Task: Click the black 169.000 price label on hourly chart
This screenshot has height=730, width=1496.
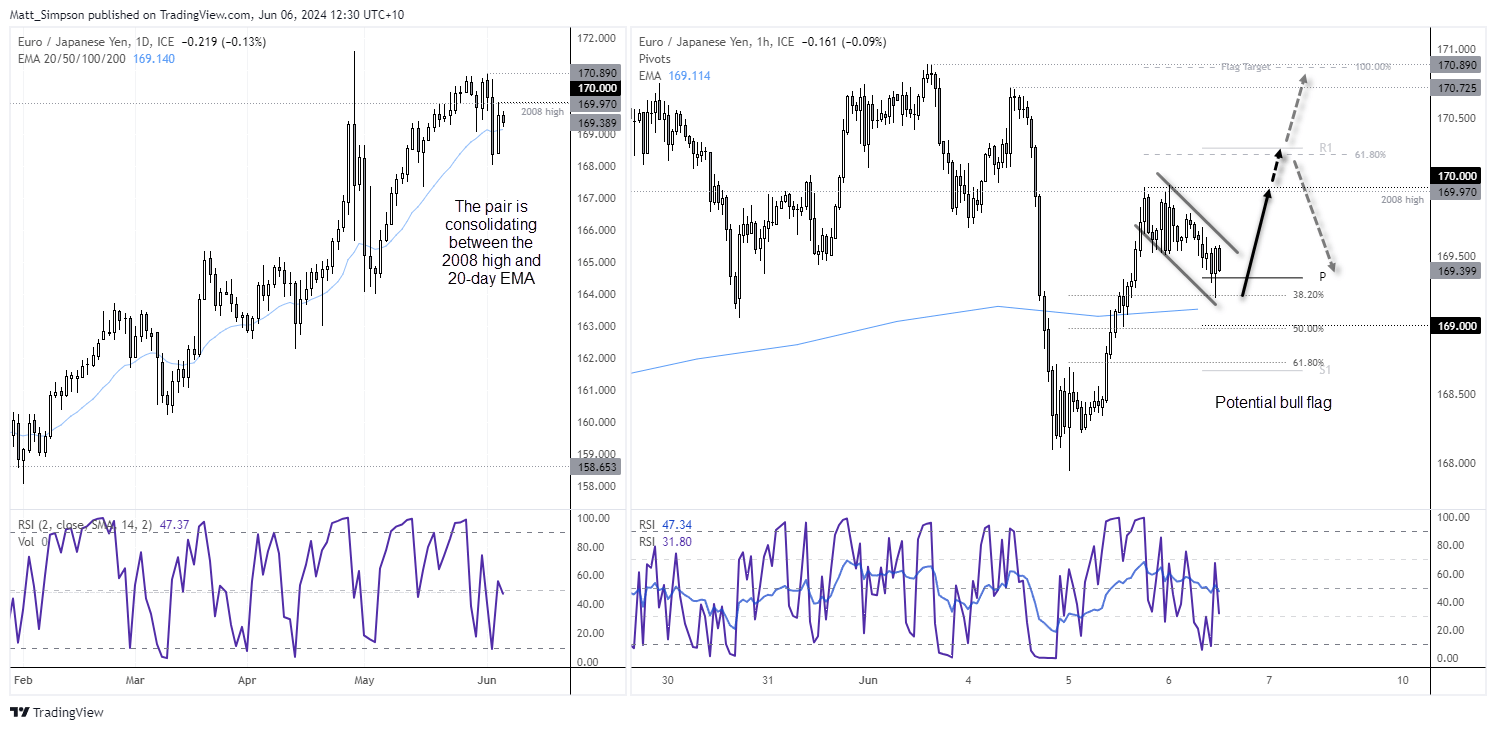Action: click(1457, 326)
